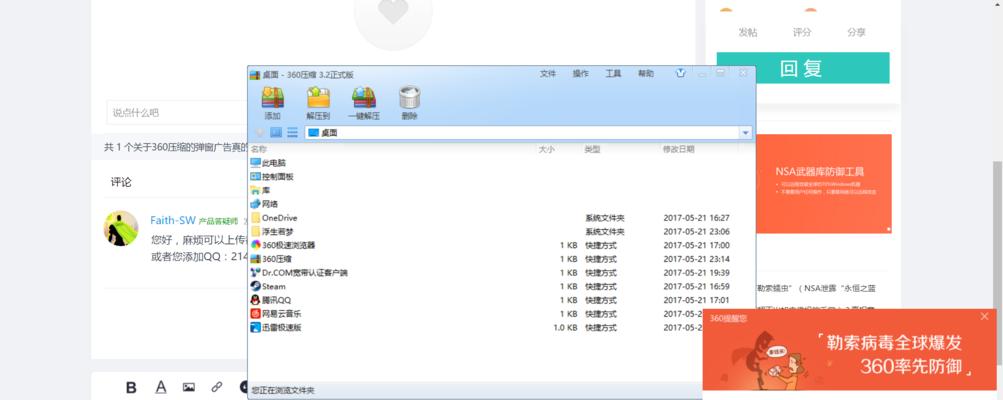Click the insert link icon in the web editor
The height and width of the screenshot is (400, 1003).
coord(217,387)
